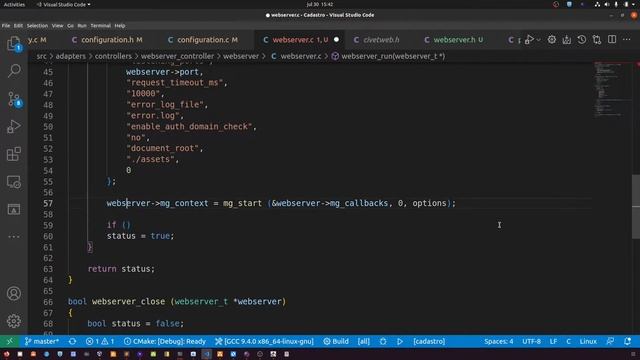The image size is (640, 360).
Task: Click the CMake debug bug icon in status bar
Action: pos(383,341)
